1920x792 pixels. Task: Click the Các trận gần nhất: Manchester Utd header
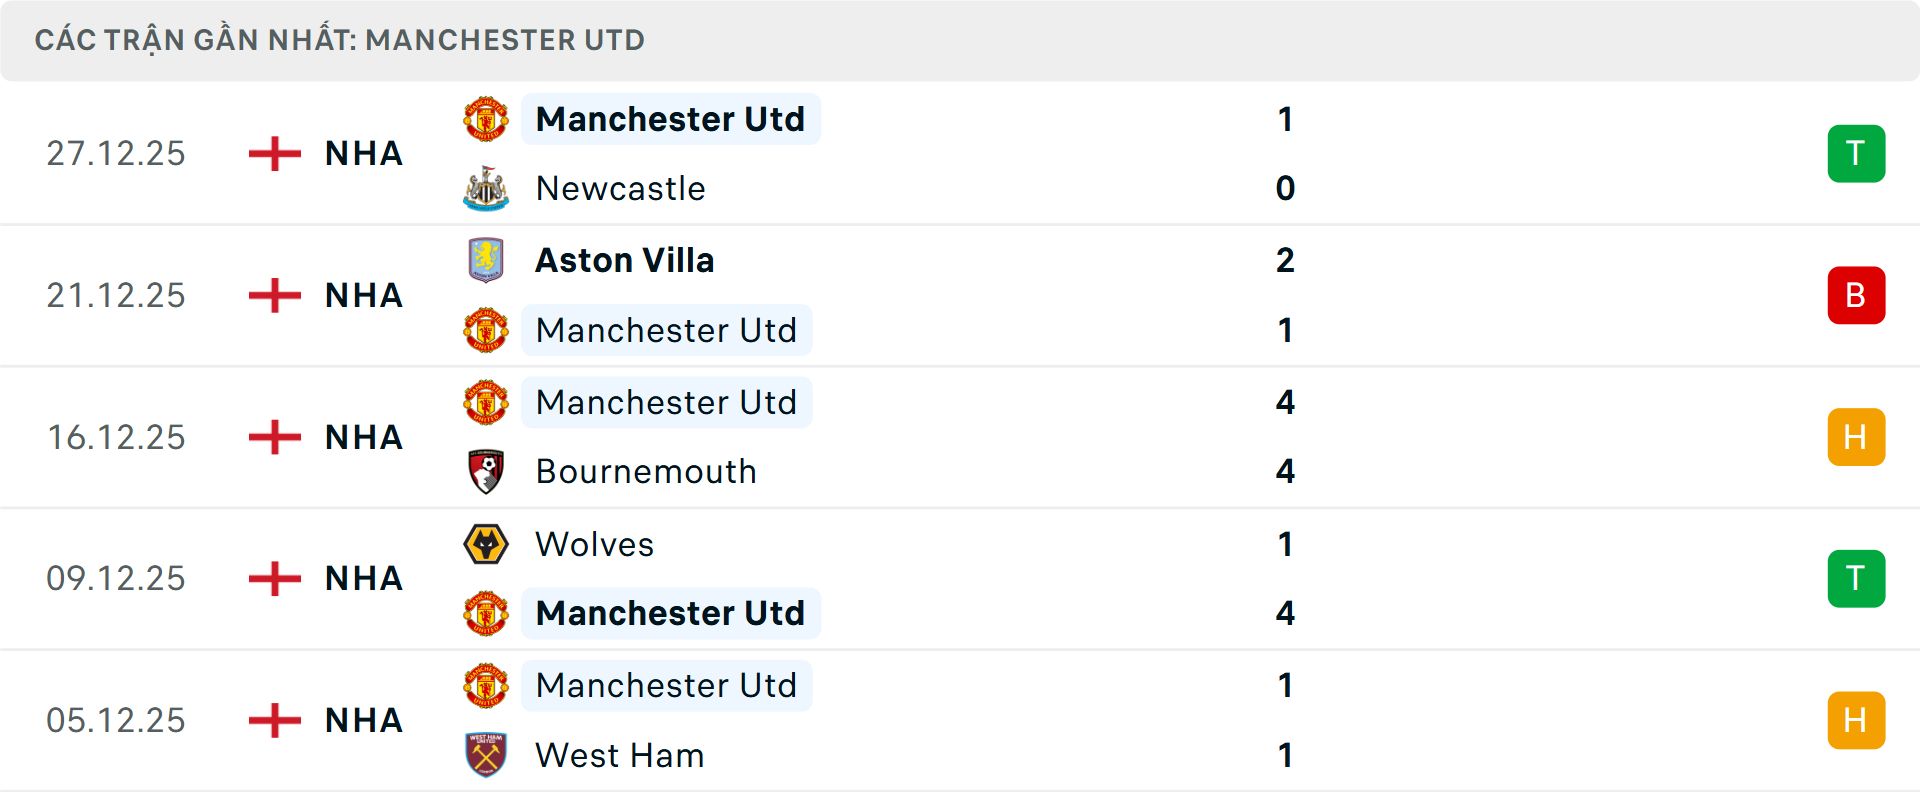click(x=340, y=40)
